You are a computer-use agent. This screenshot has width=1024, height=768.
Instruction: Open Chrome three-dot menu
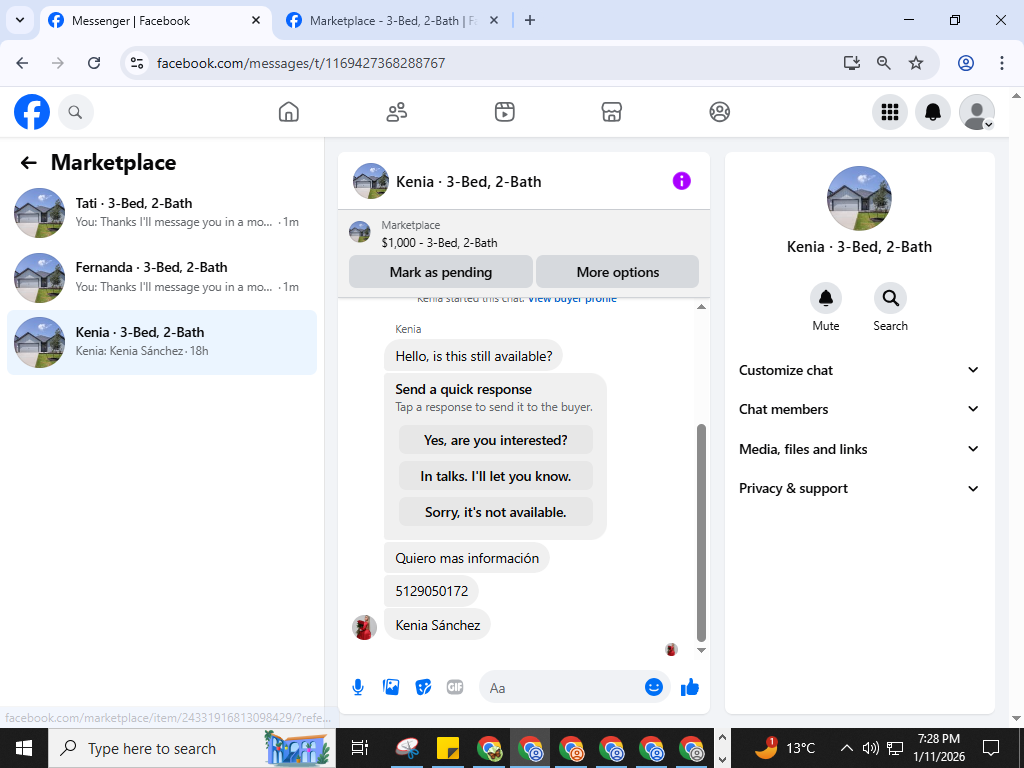1002,63
